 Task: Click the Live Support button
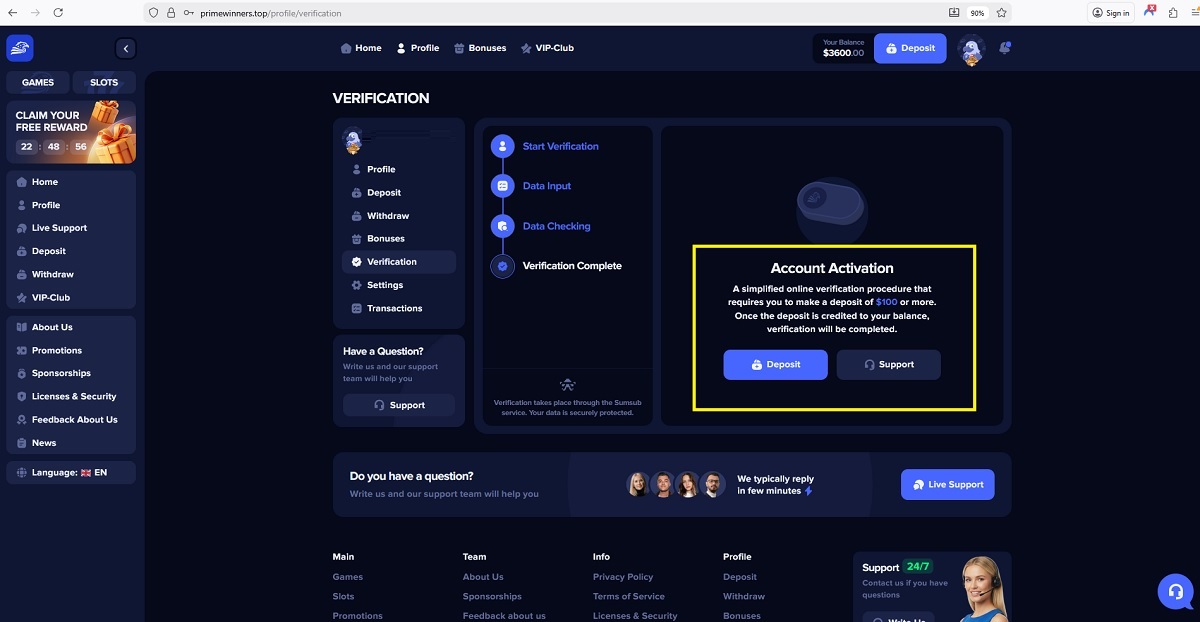[x=947, y=484]
